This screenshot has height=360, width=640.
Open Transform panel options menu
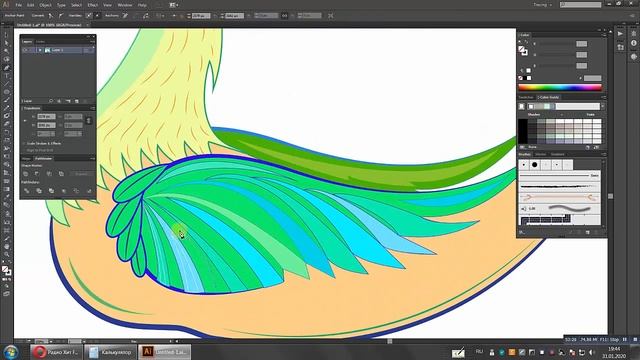pos(93,108)
